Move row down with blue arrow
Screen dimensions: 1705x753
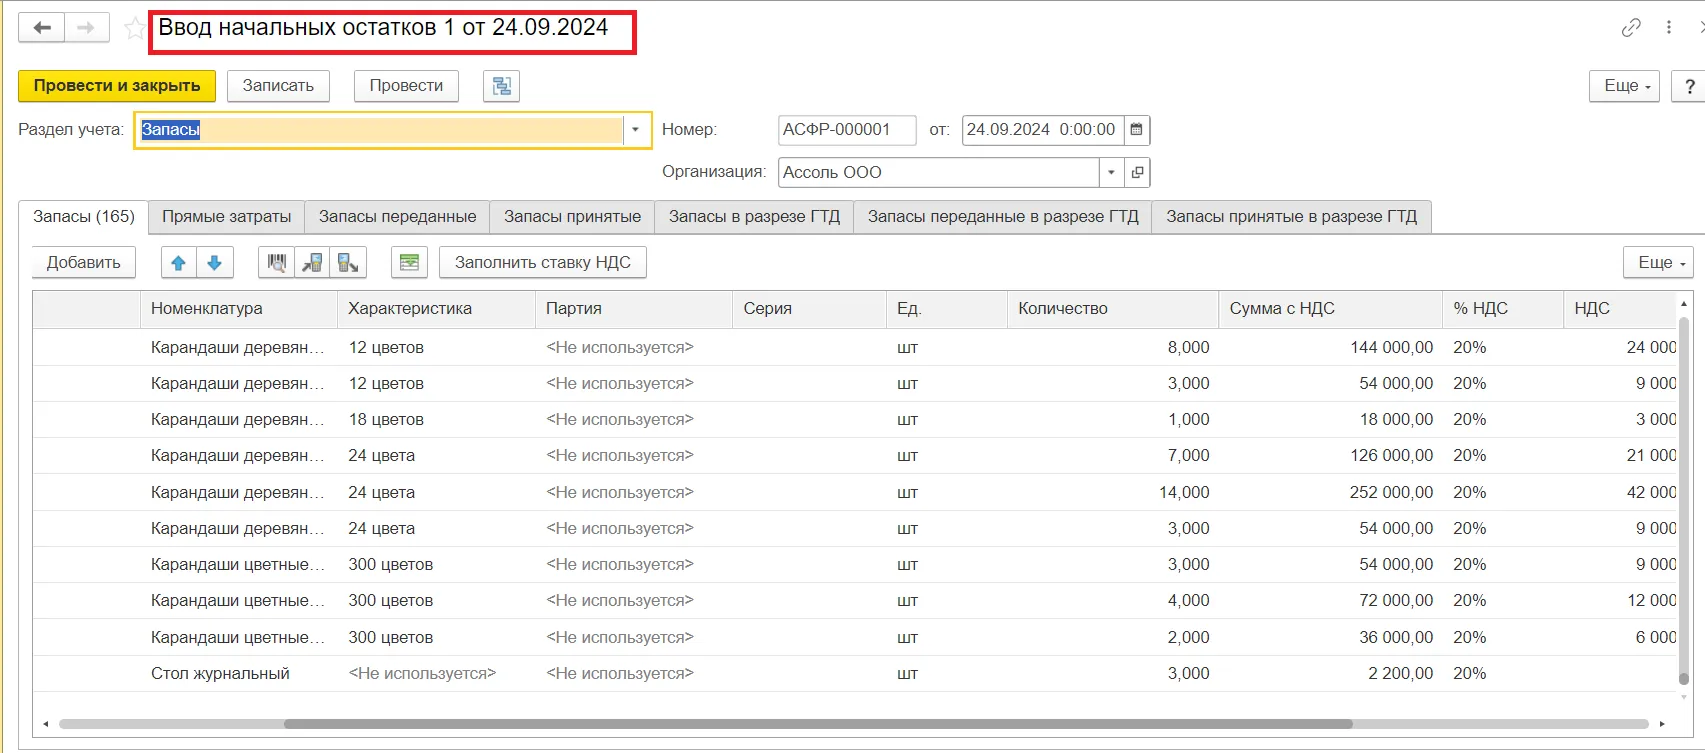tap(214, 263)
